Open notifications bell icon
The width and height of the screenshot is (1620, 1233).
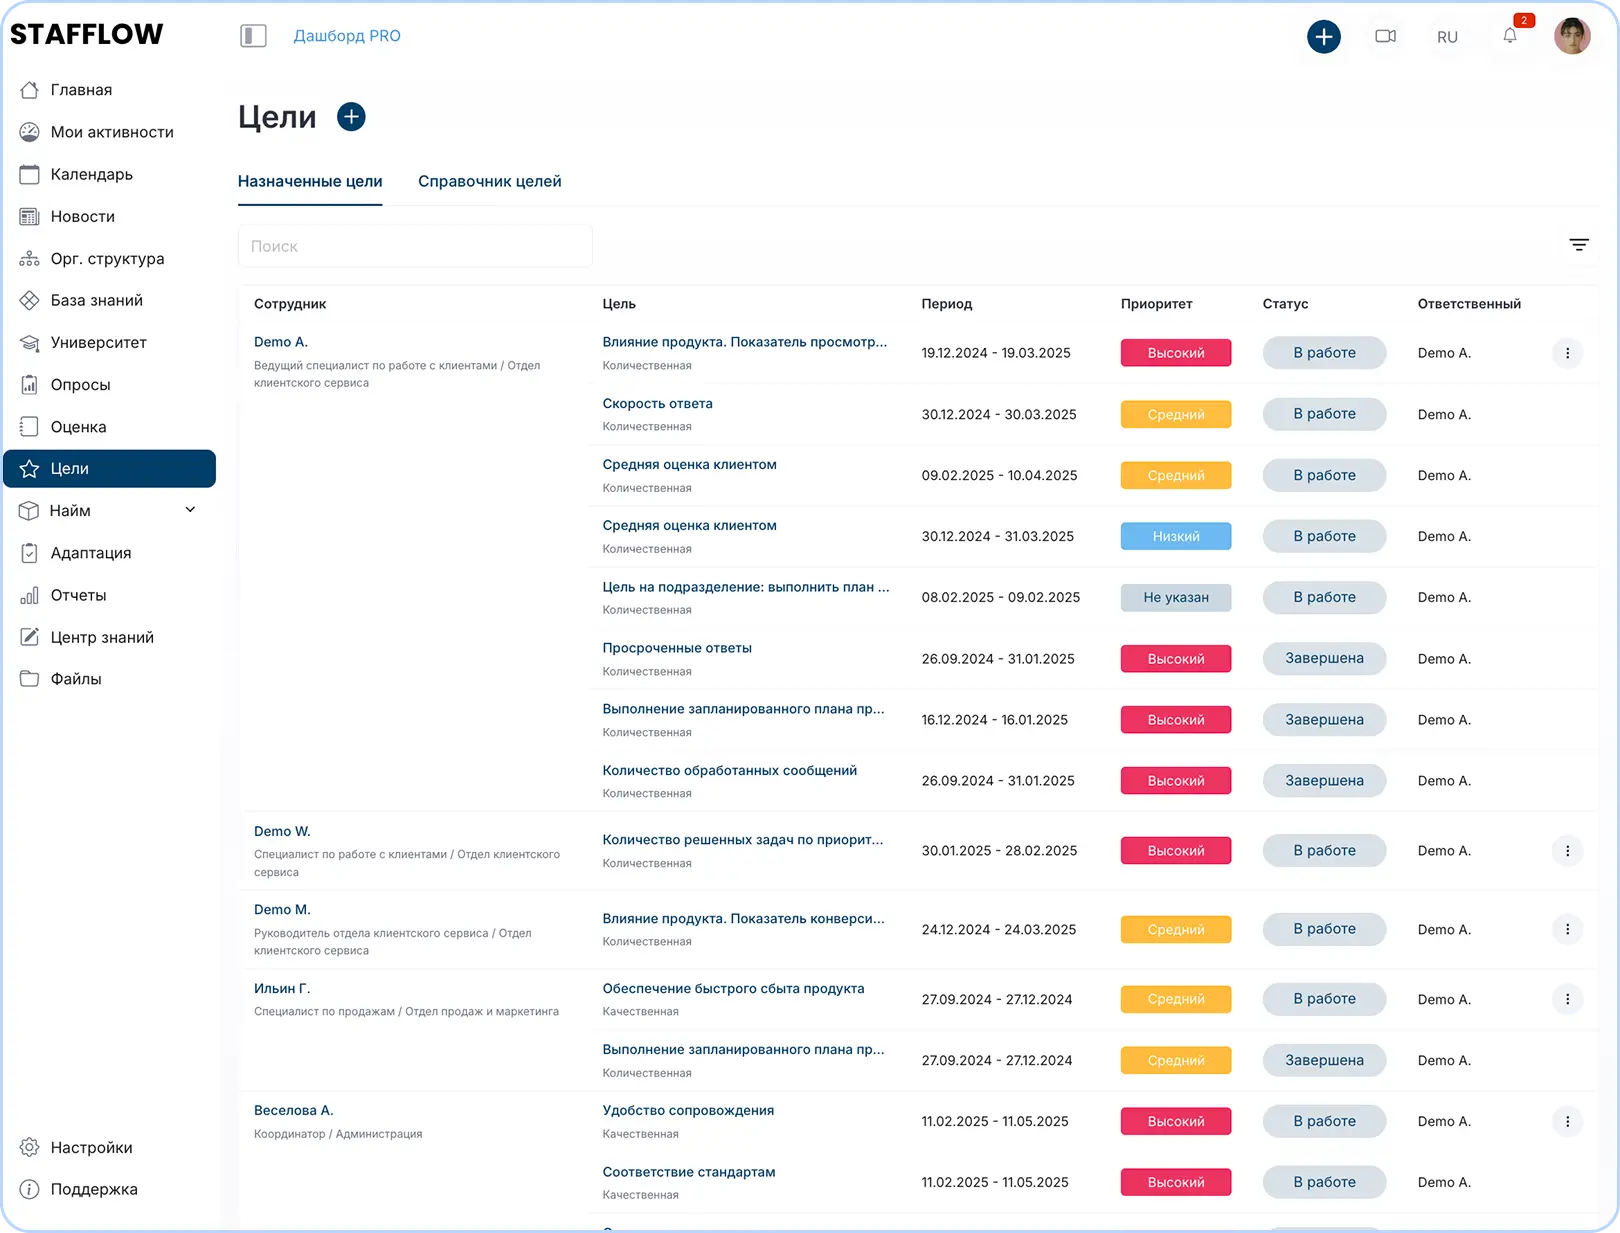click(1510, 36)
